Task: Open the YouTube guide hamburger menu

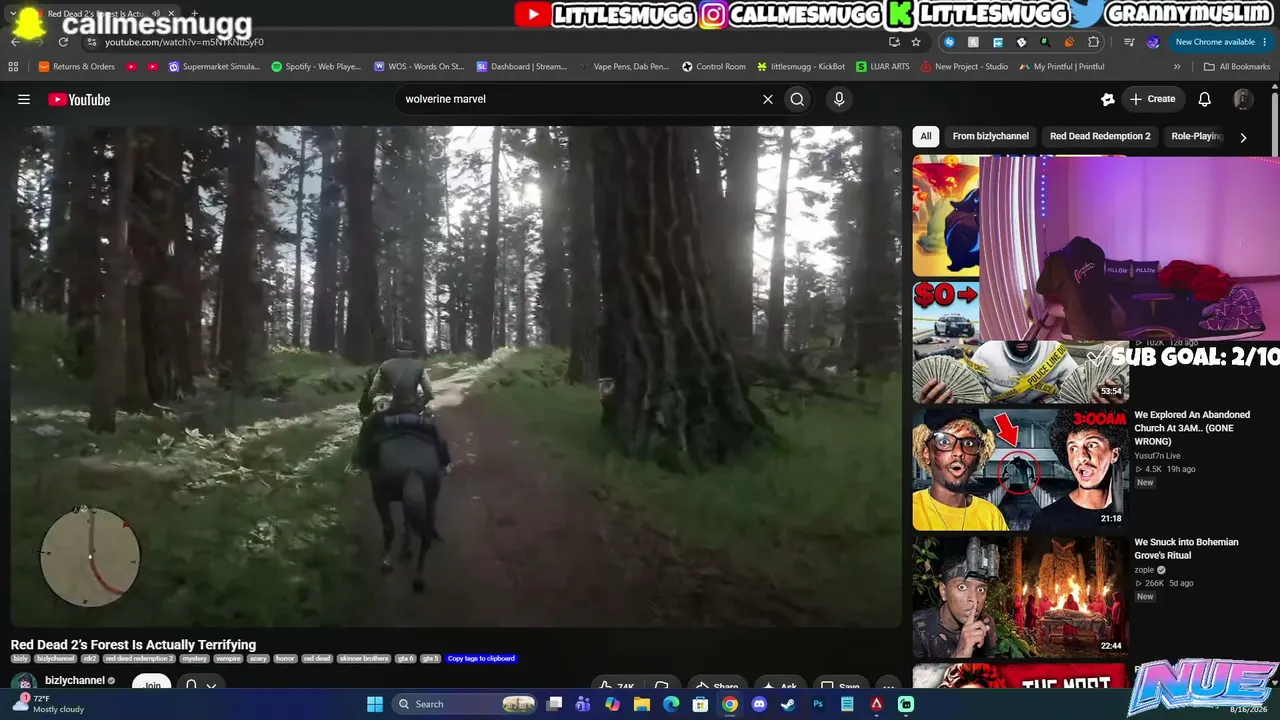Action: (24, 99)
